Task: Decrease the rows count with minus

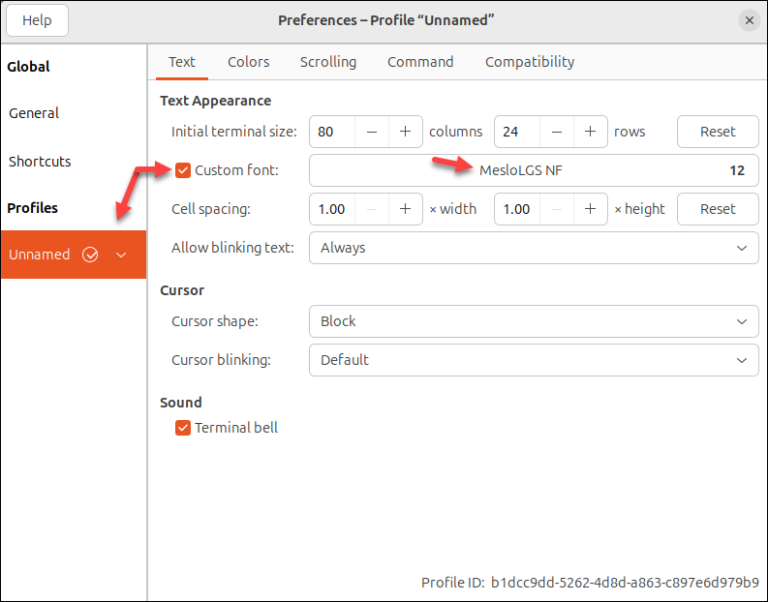Action: coord(556,131)
